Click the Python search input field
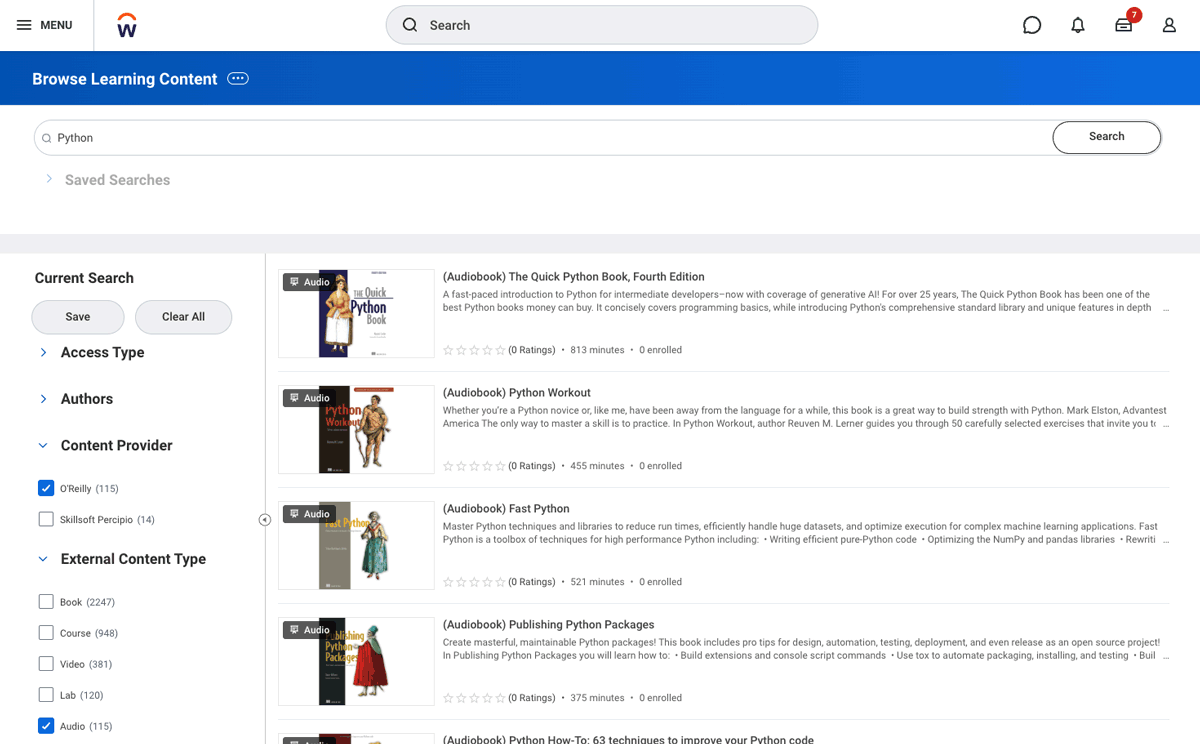This screenshot has width=1200, height=744. [x=543, y=138]
